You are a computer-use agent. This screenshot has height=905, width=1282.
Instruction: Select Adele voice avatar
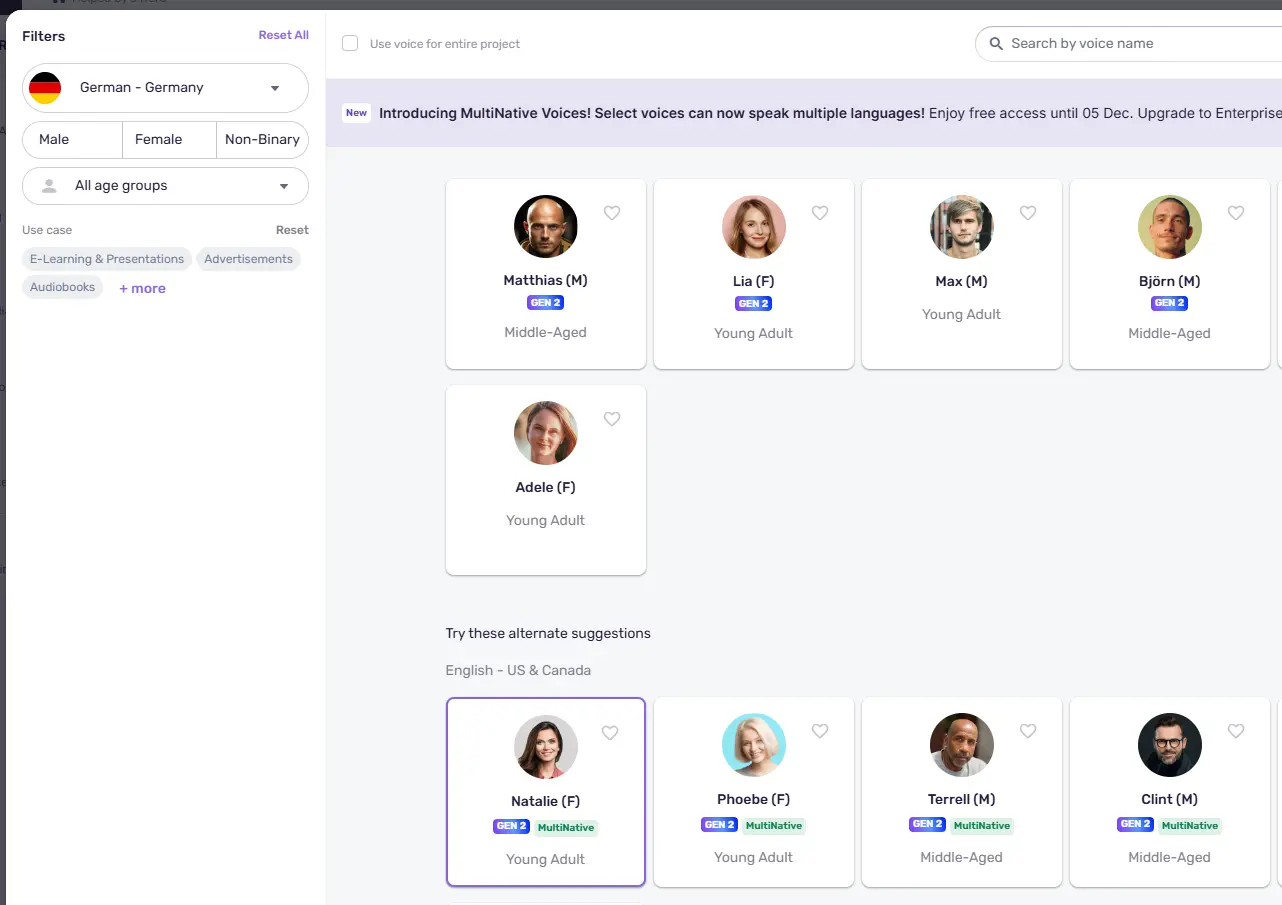click(x=546, y=433)
